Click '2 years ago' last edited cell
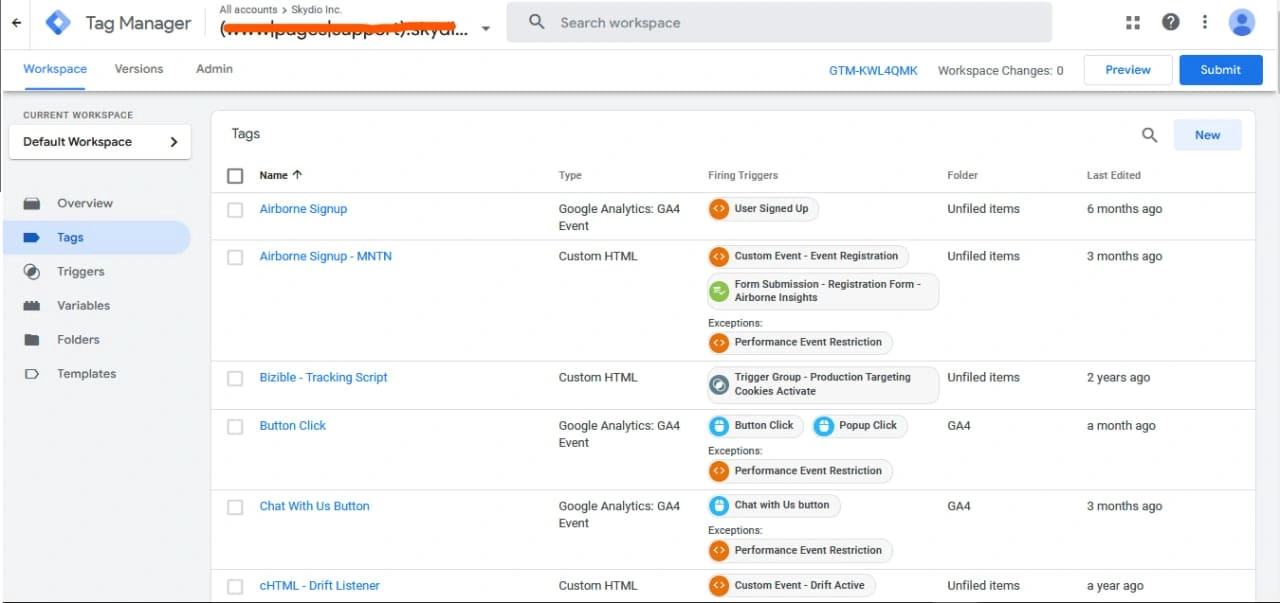The width and height of the screenshot is (1280, 603). 1119,377
